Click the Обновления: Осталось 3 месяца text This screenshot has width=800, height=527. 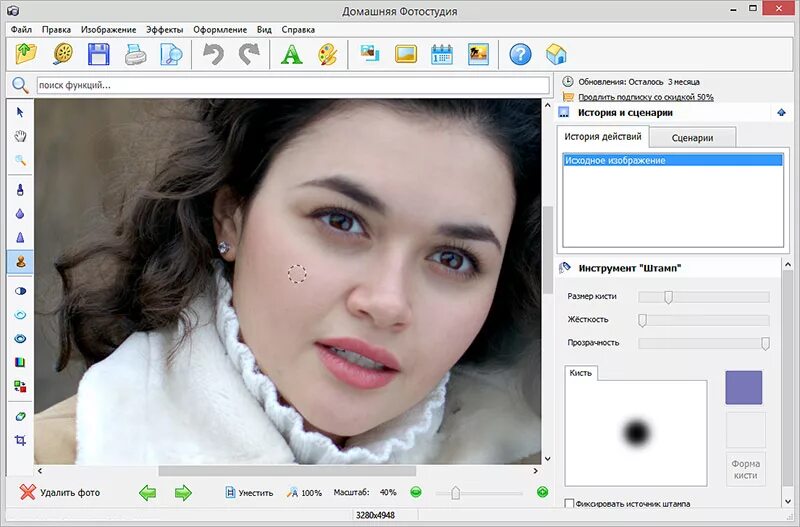(638, 82)
